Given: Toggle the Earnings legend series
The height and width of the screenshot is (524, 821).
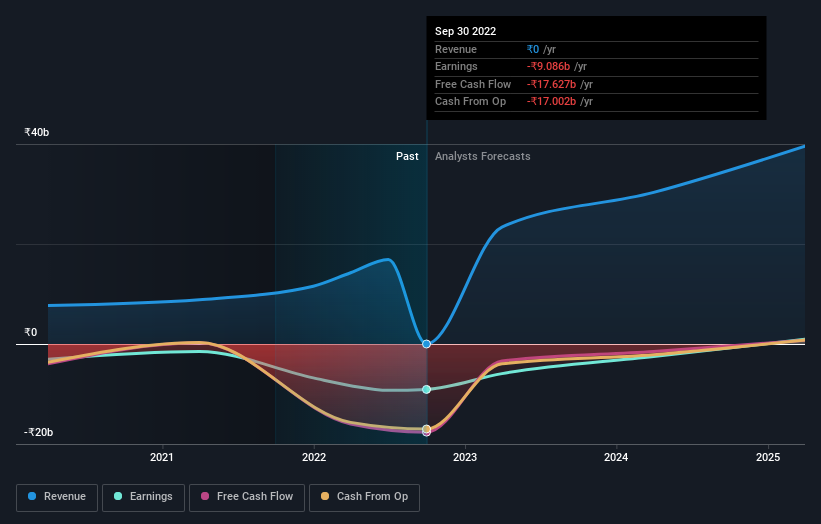Looking at the screenshot, I should (143, 497).
